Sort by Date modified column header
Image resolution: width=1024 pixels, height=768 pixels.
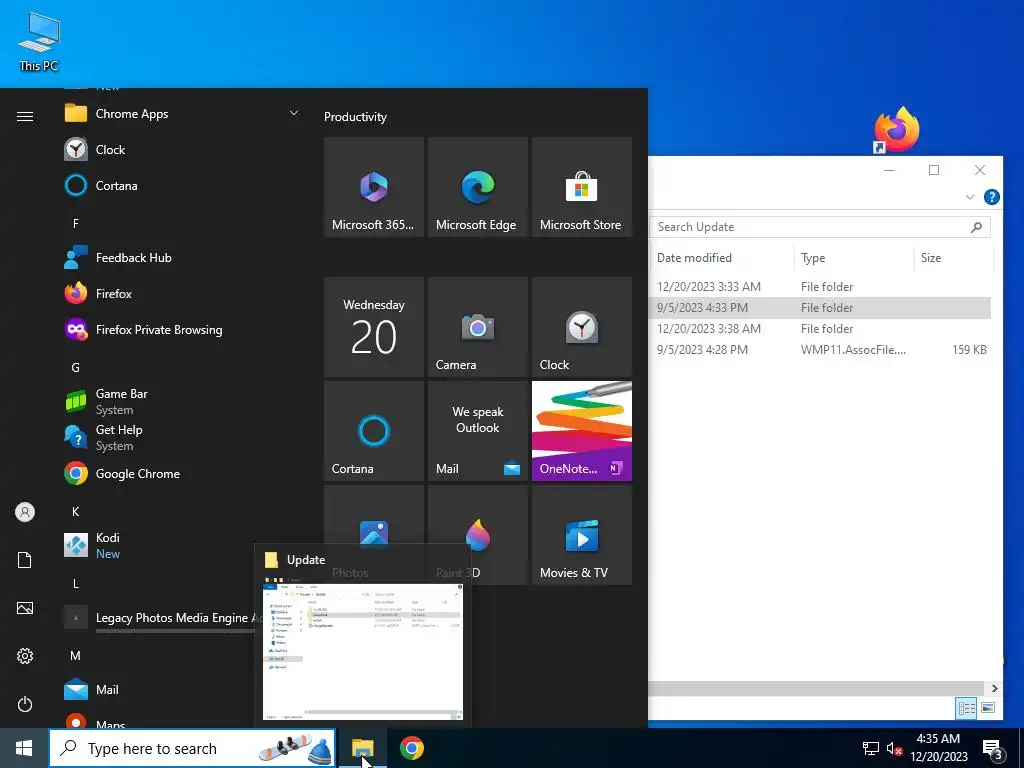click(694, 258)
